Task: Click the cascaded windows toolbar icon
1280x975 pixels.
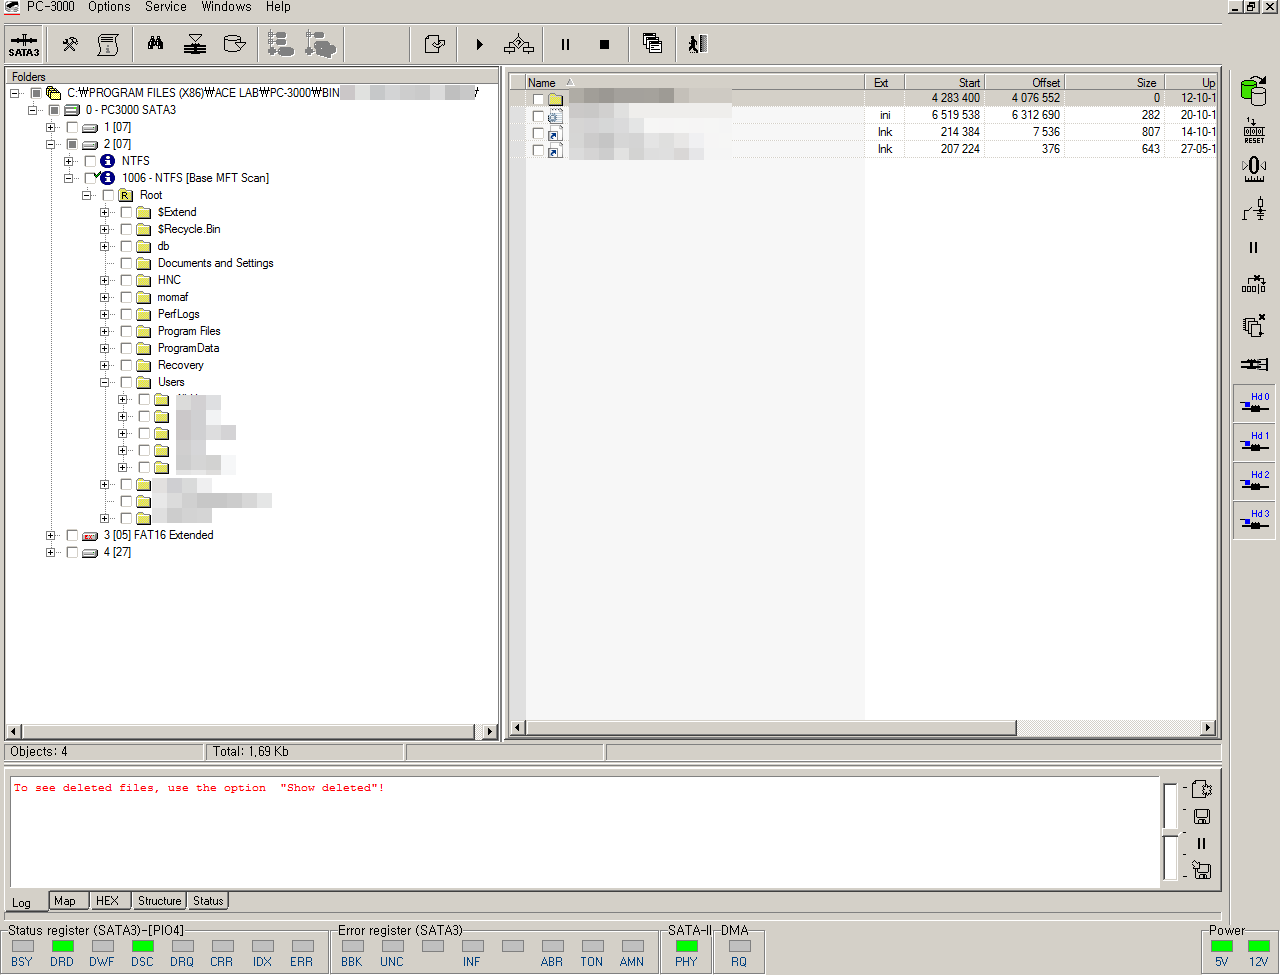Action: point(652,44)
